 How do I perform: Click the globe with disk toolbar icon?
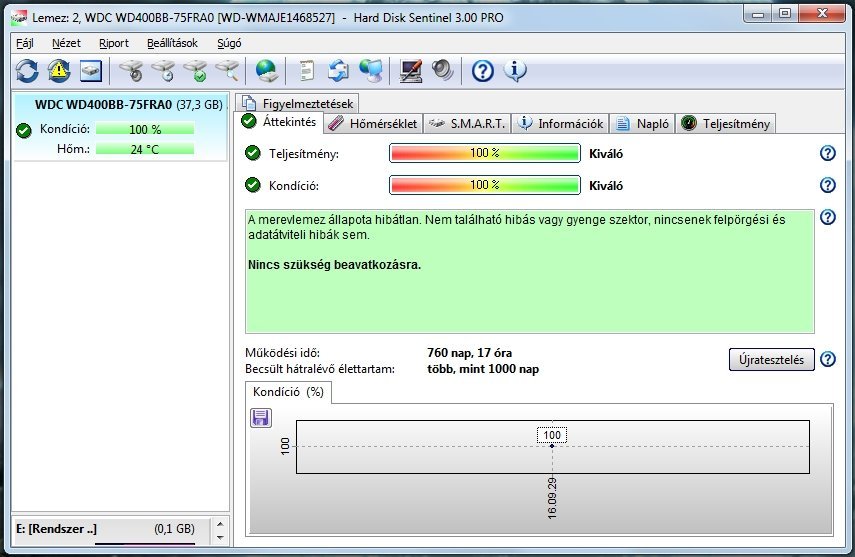(x=267, y=71)
